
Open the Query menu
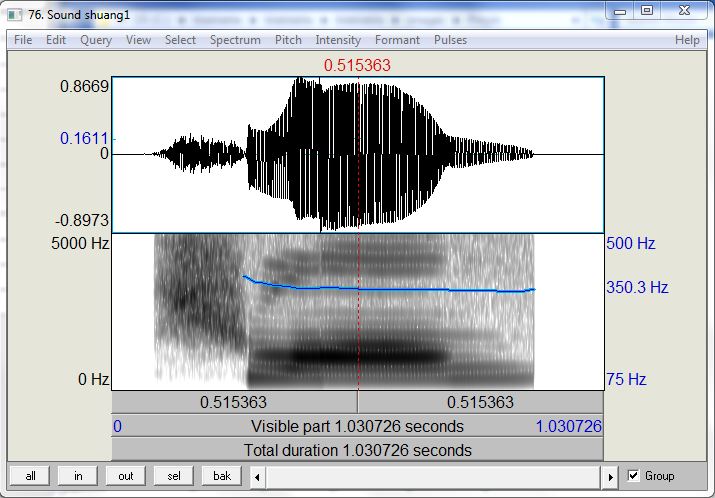[96, 40]
